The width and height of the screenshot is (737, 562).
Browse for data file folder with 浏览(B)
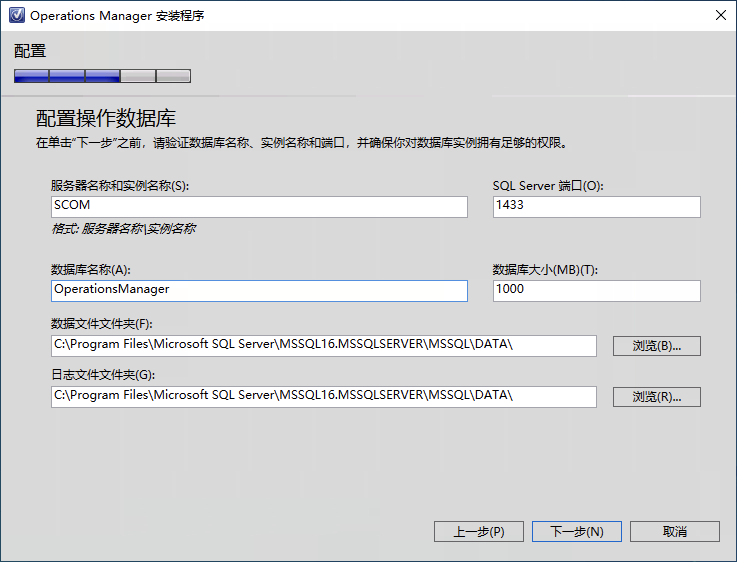[657, 346]
